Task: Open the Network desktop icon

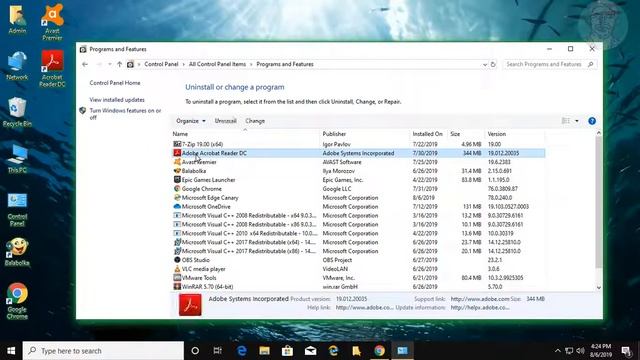Action: pyautogui.click(x=17, y=66)
